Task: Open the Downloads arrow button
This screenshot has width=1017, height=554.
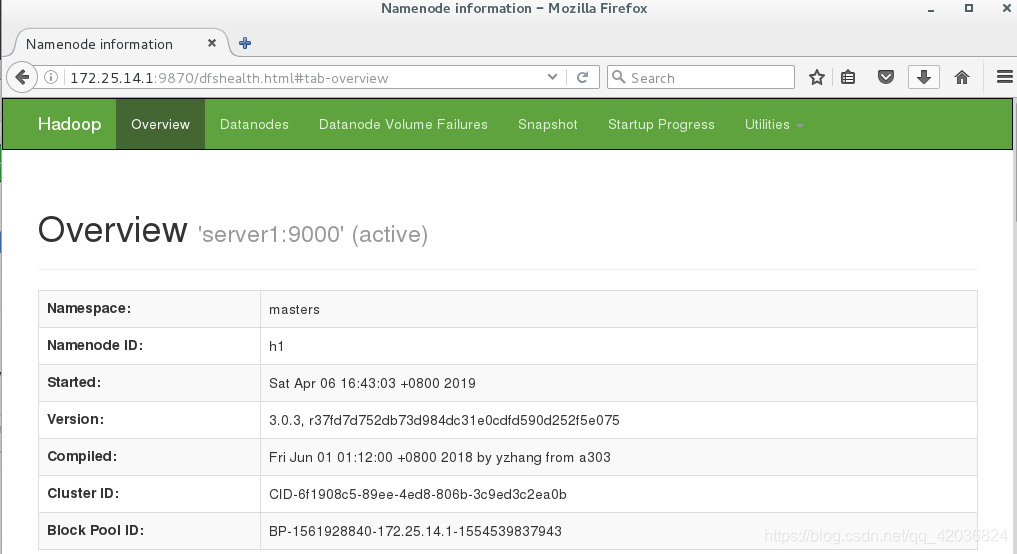Action: [x=924, y=77]
